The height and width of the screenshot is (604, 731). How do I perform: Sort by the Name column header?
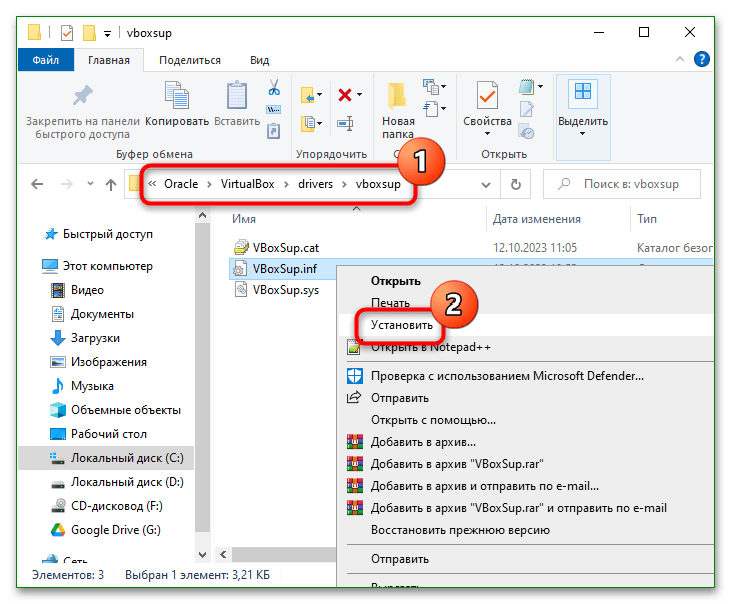coord(244,219)
